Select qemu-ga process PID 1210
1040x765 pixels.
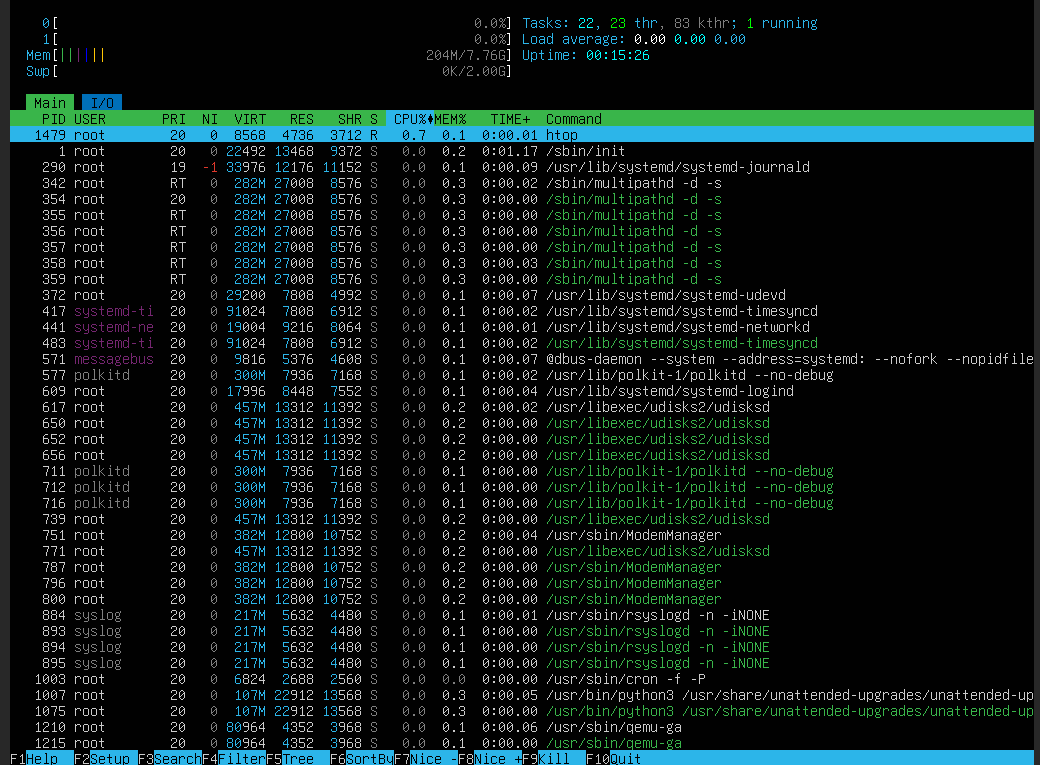pos(522,727)
